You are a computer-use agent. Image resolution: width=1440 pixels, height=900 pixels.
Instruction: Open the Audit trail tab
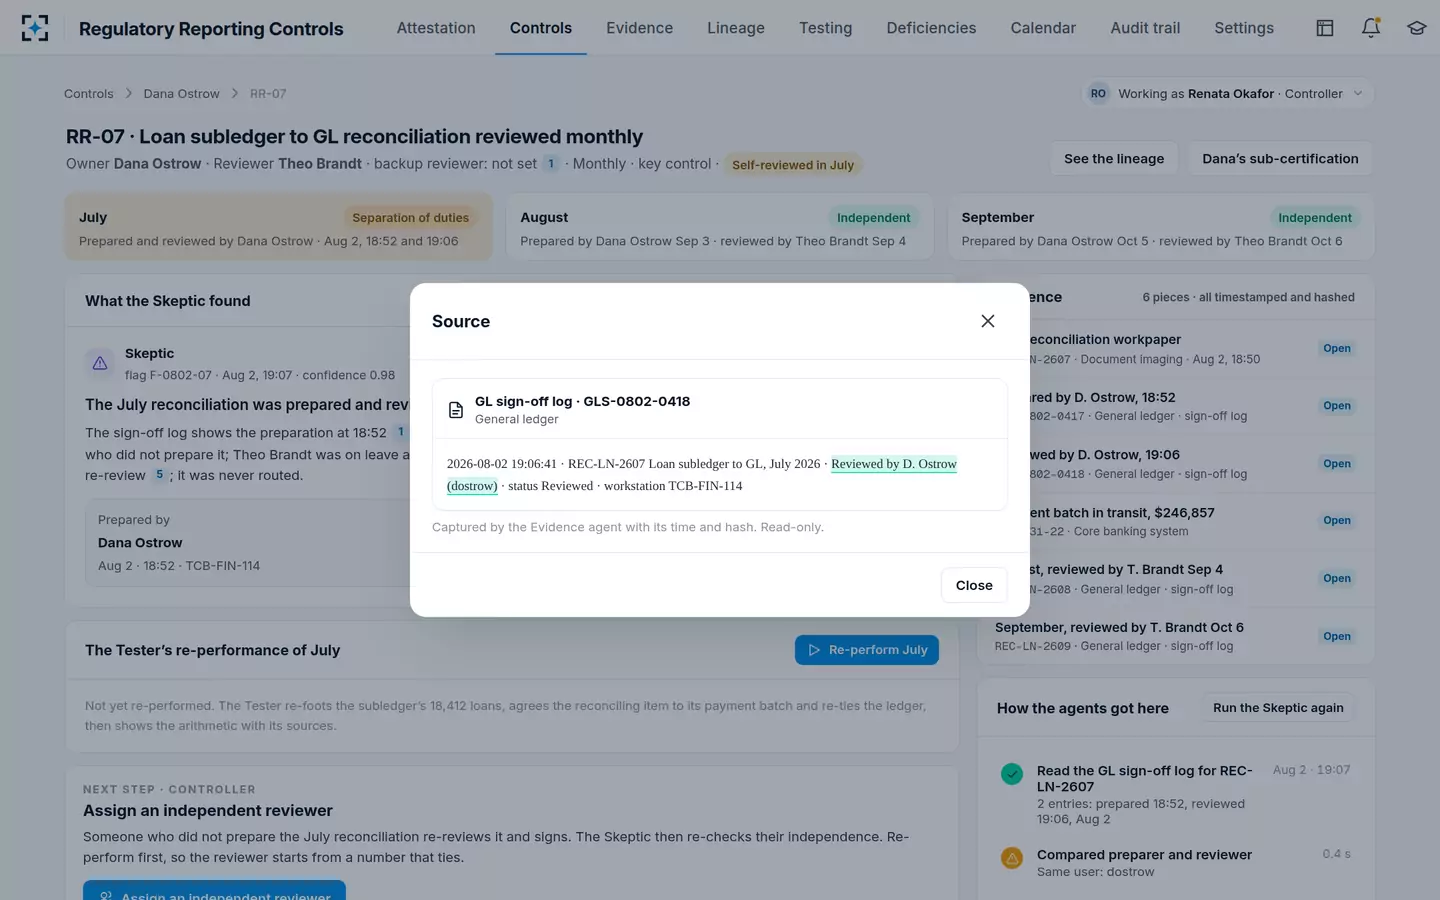[1145, 28]
